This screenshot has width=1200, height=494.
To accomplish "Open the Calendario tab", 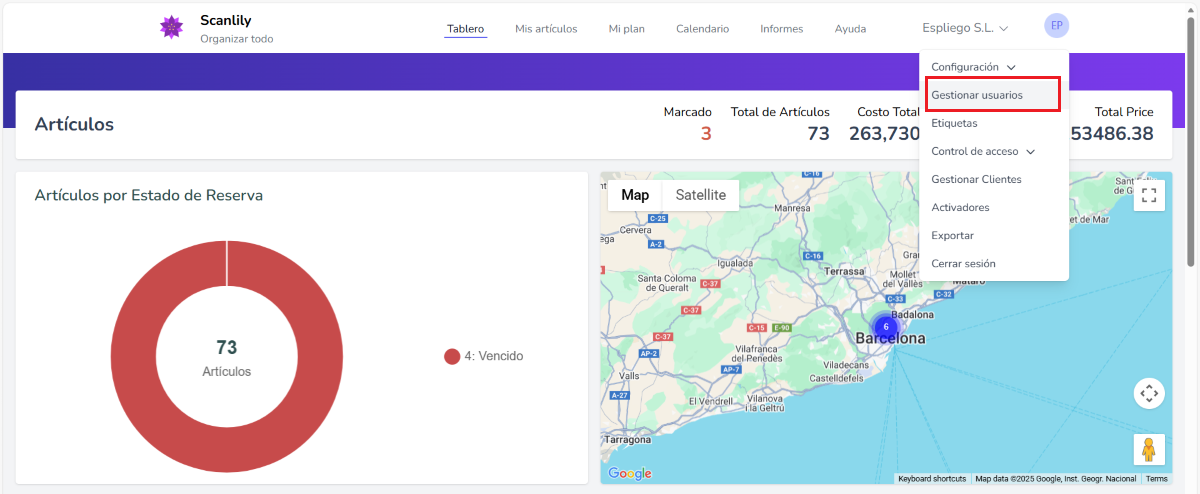I will (702, 29).
